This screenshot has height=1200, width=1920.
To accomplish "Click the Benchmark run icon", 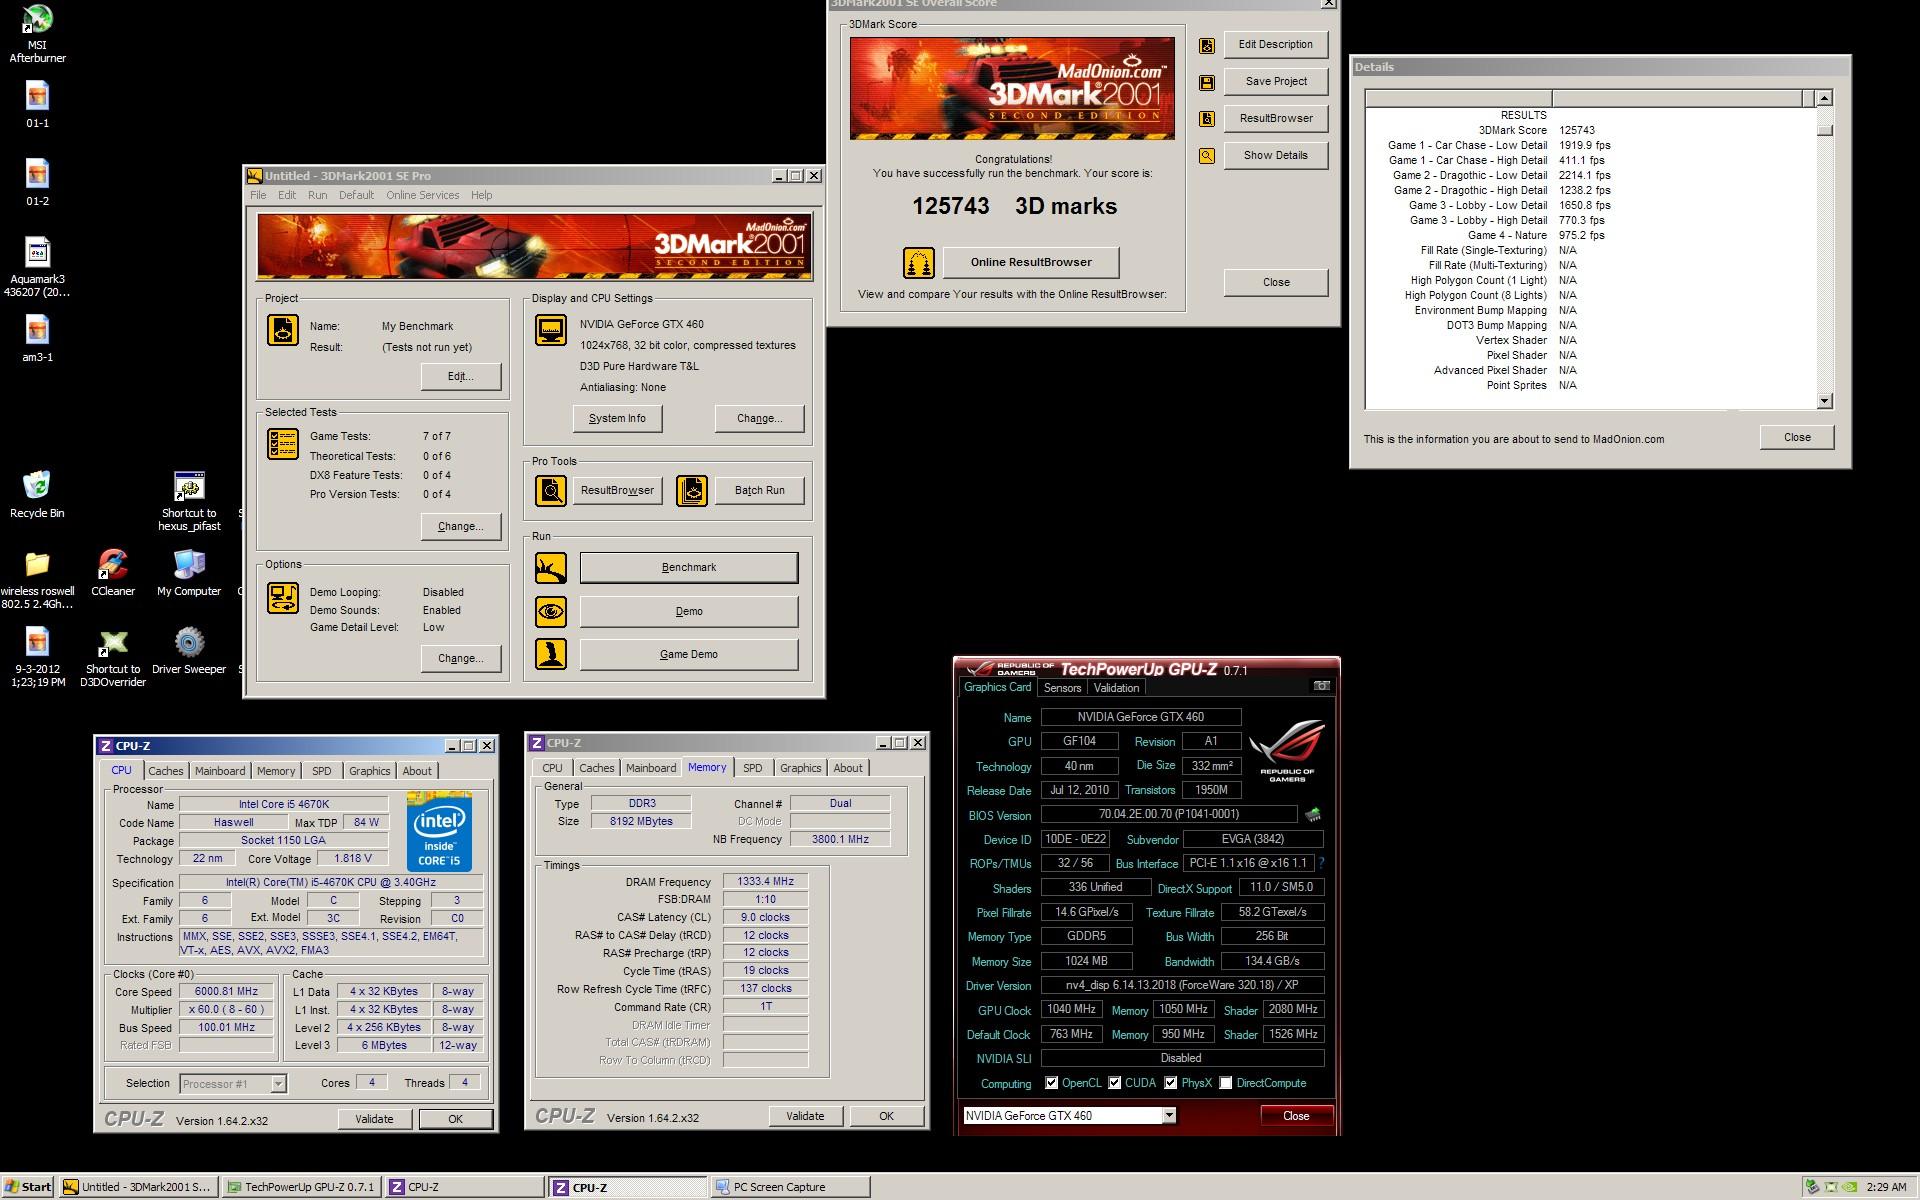I will click(x=551, y=568).
